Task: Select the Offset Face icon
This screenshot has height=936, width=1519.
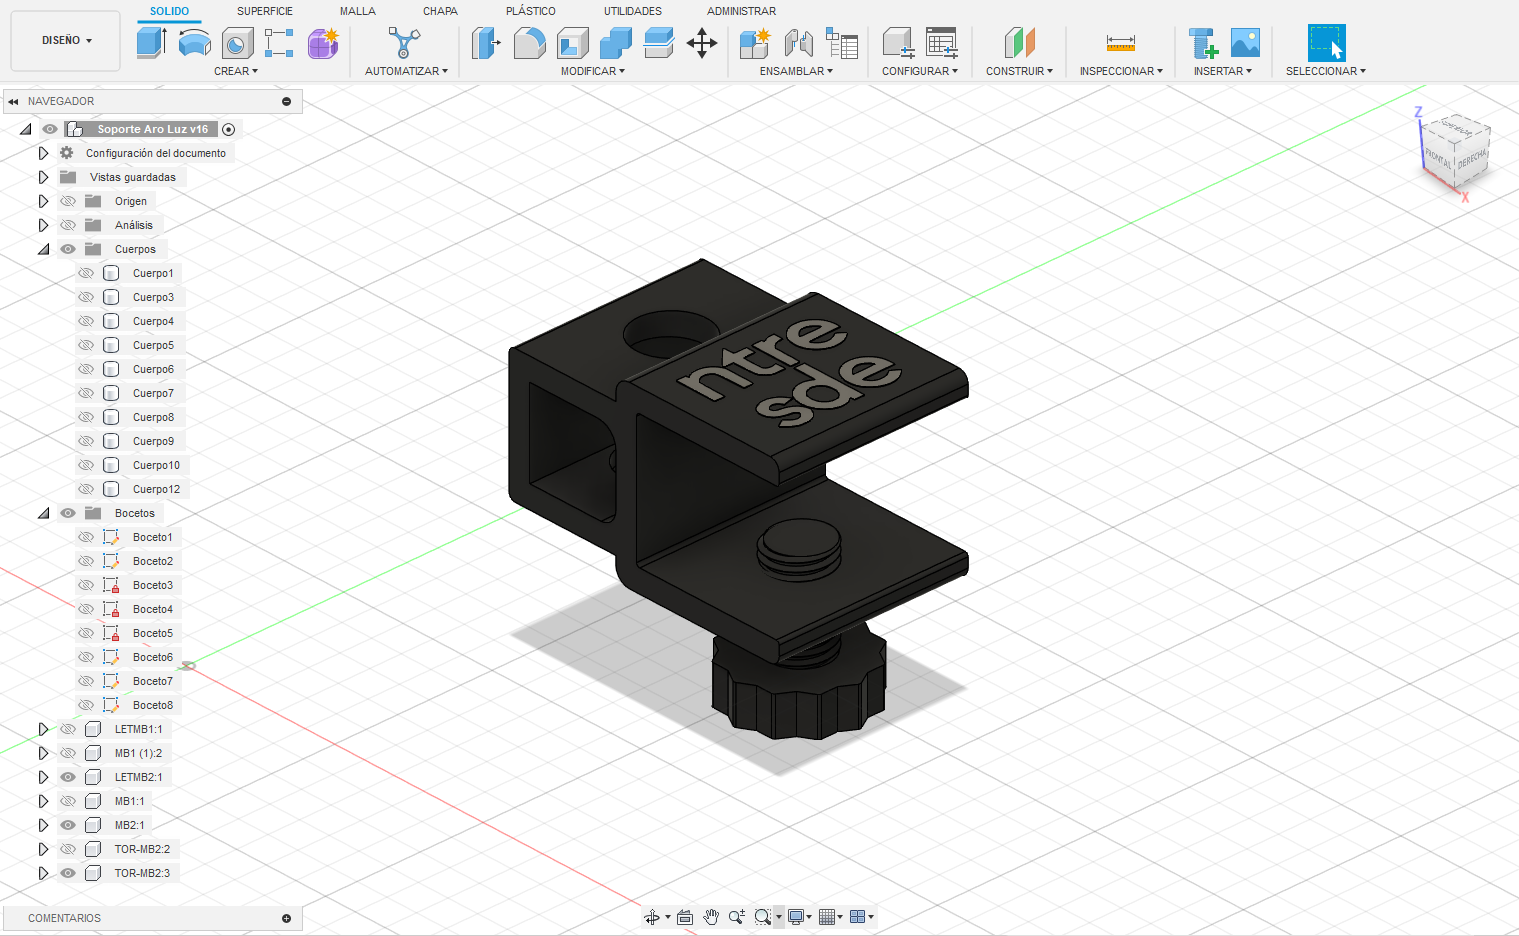Action: pos(659,43)
